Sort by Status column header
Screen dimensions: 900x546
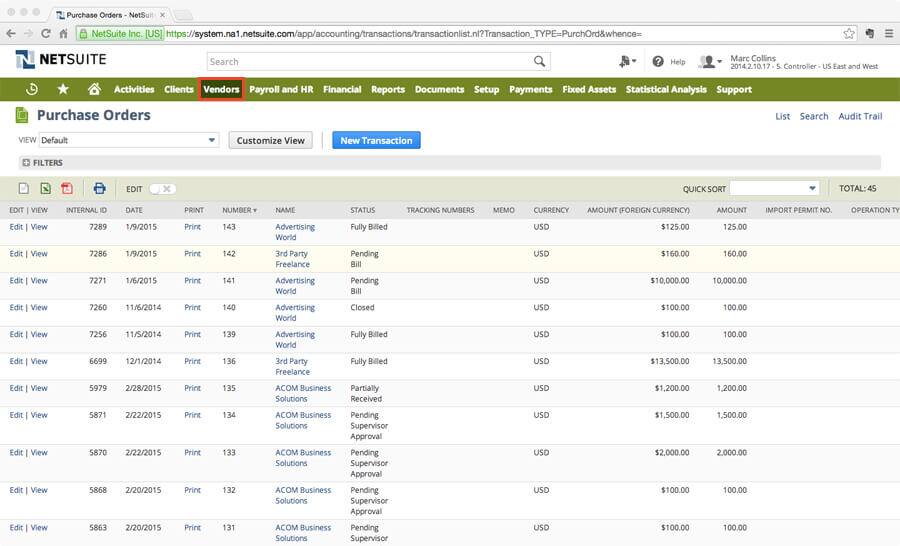point(362,210)
